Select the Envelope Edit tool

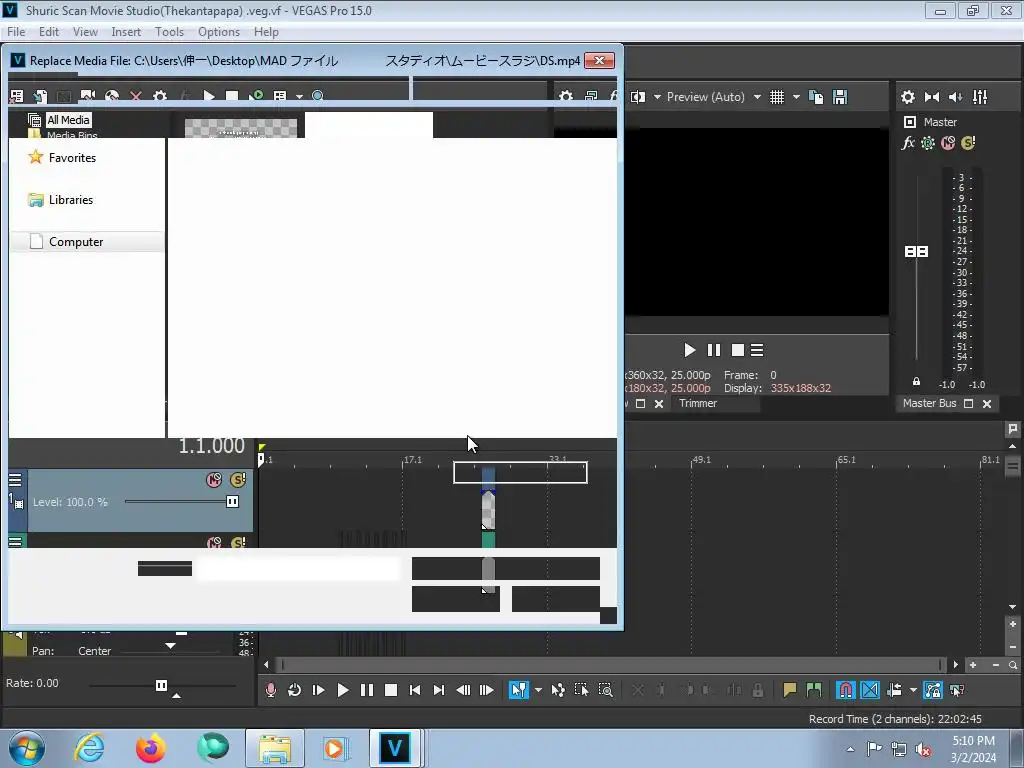tap(558, 690)
